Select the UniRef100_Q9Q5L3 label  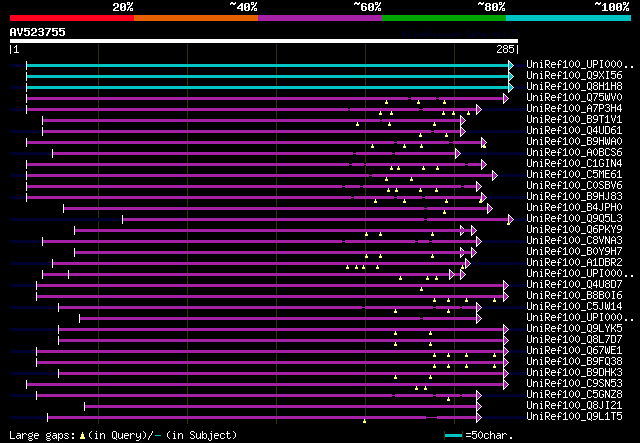[x=574, y=219]
